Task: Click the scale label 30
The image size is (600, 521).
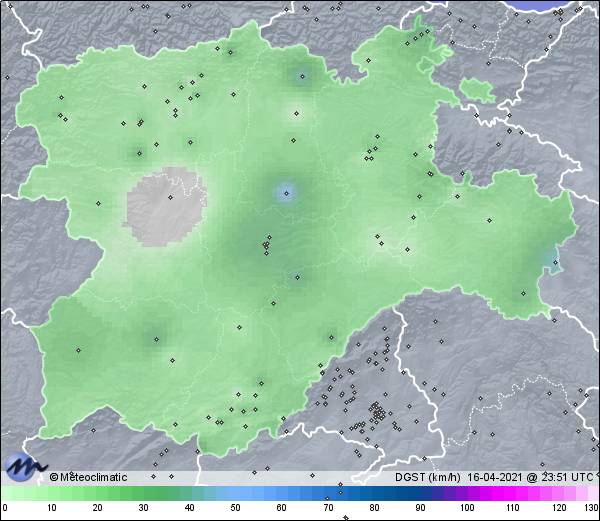Action: coord(143,508)
